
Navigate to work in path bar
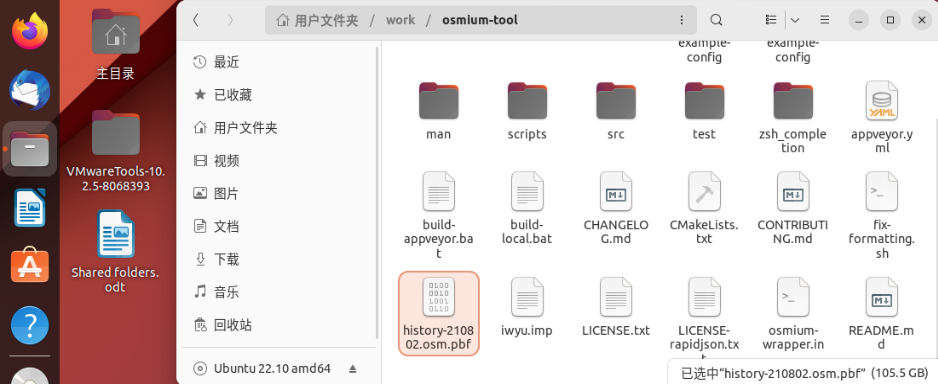pos(400,20)
